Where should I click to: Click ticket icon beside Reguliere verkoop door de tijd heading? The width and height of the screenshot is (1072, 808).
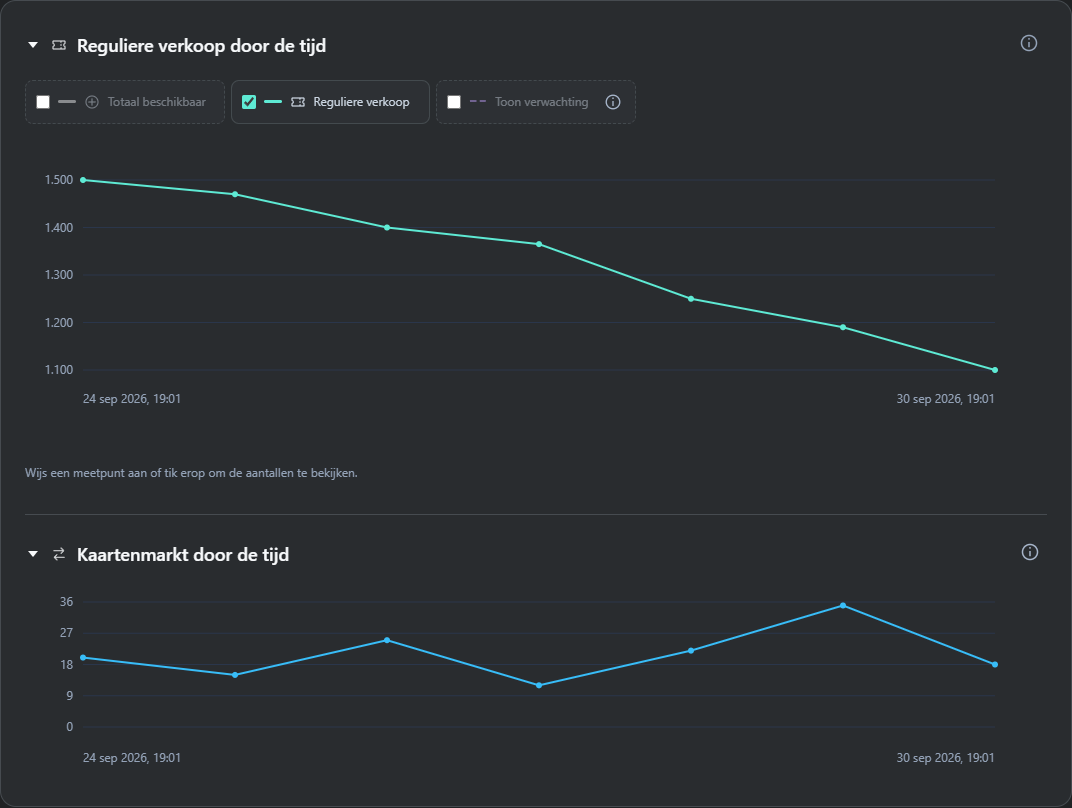[59, 45]
